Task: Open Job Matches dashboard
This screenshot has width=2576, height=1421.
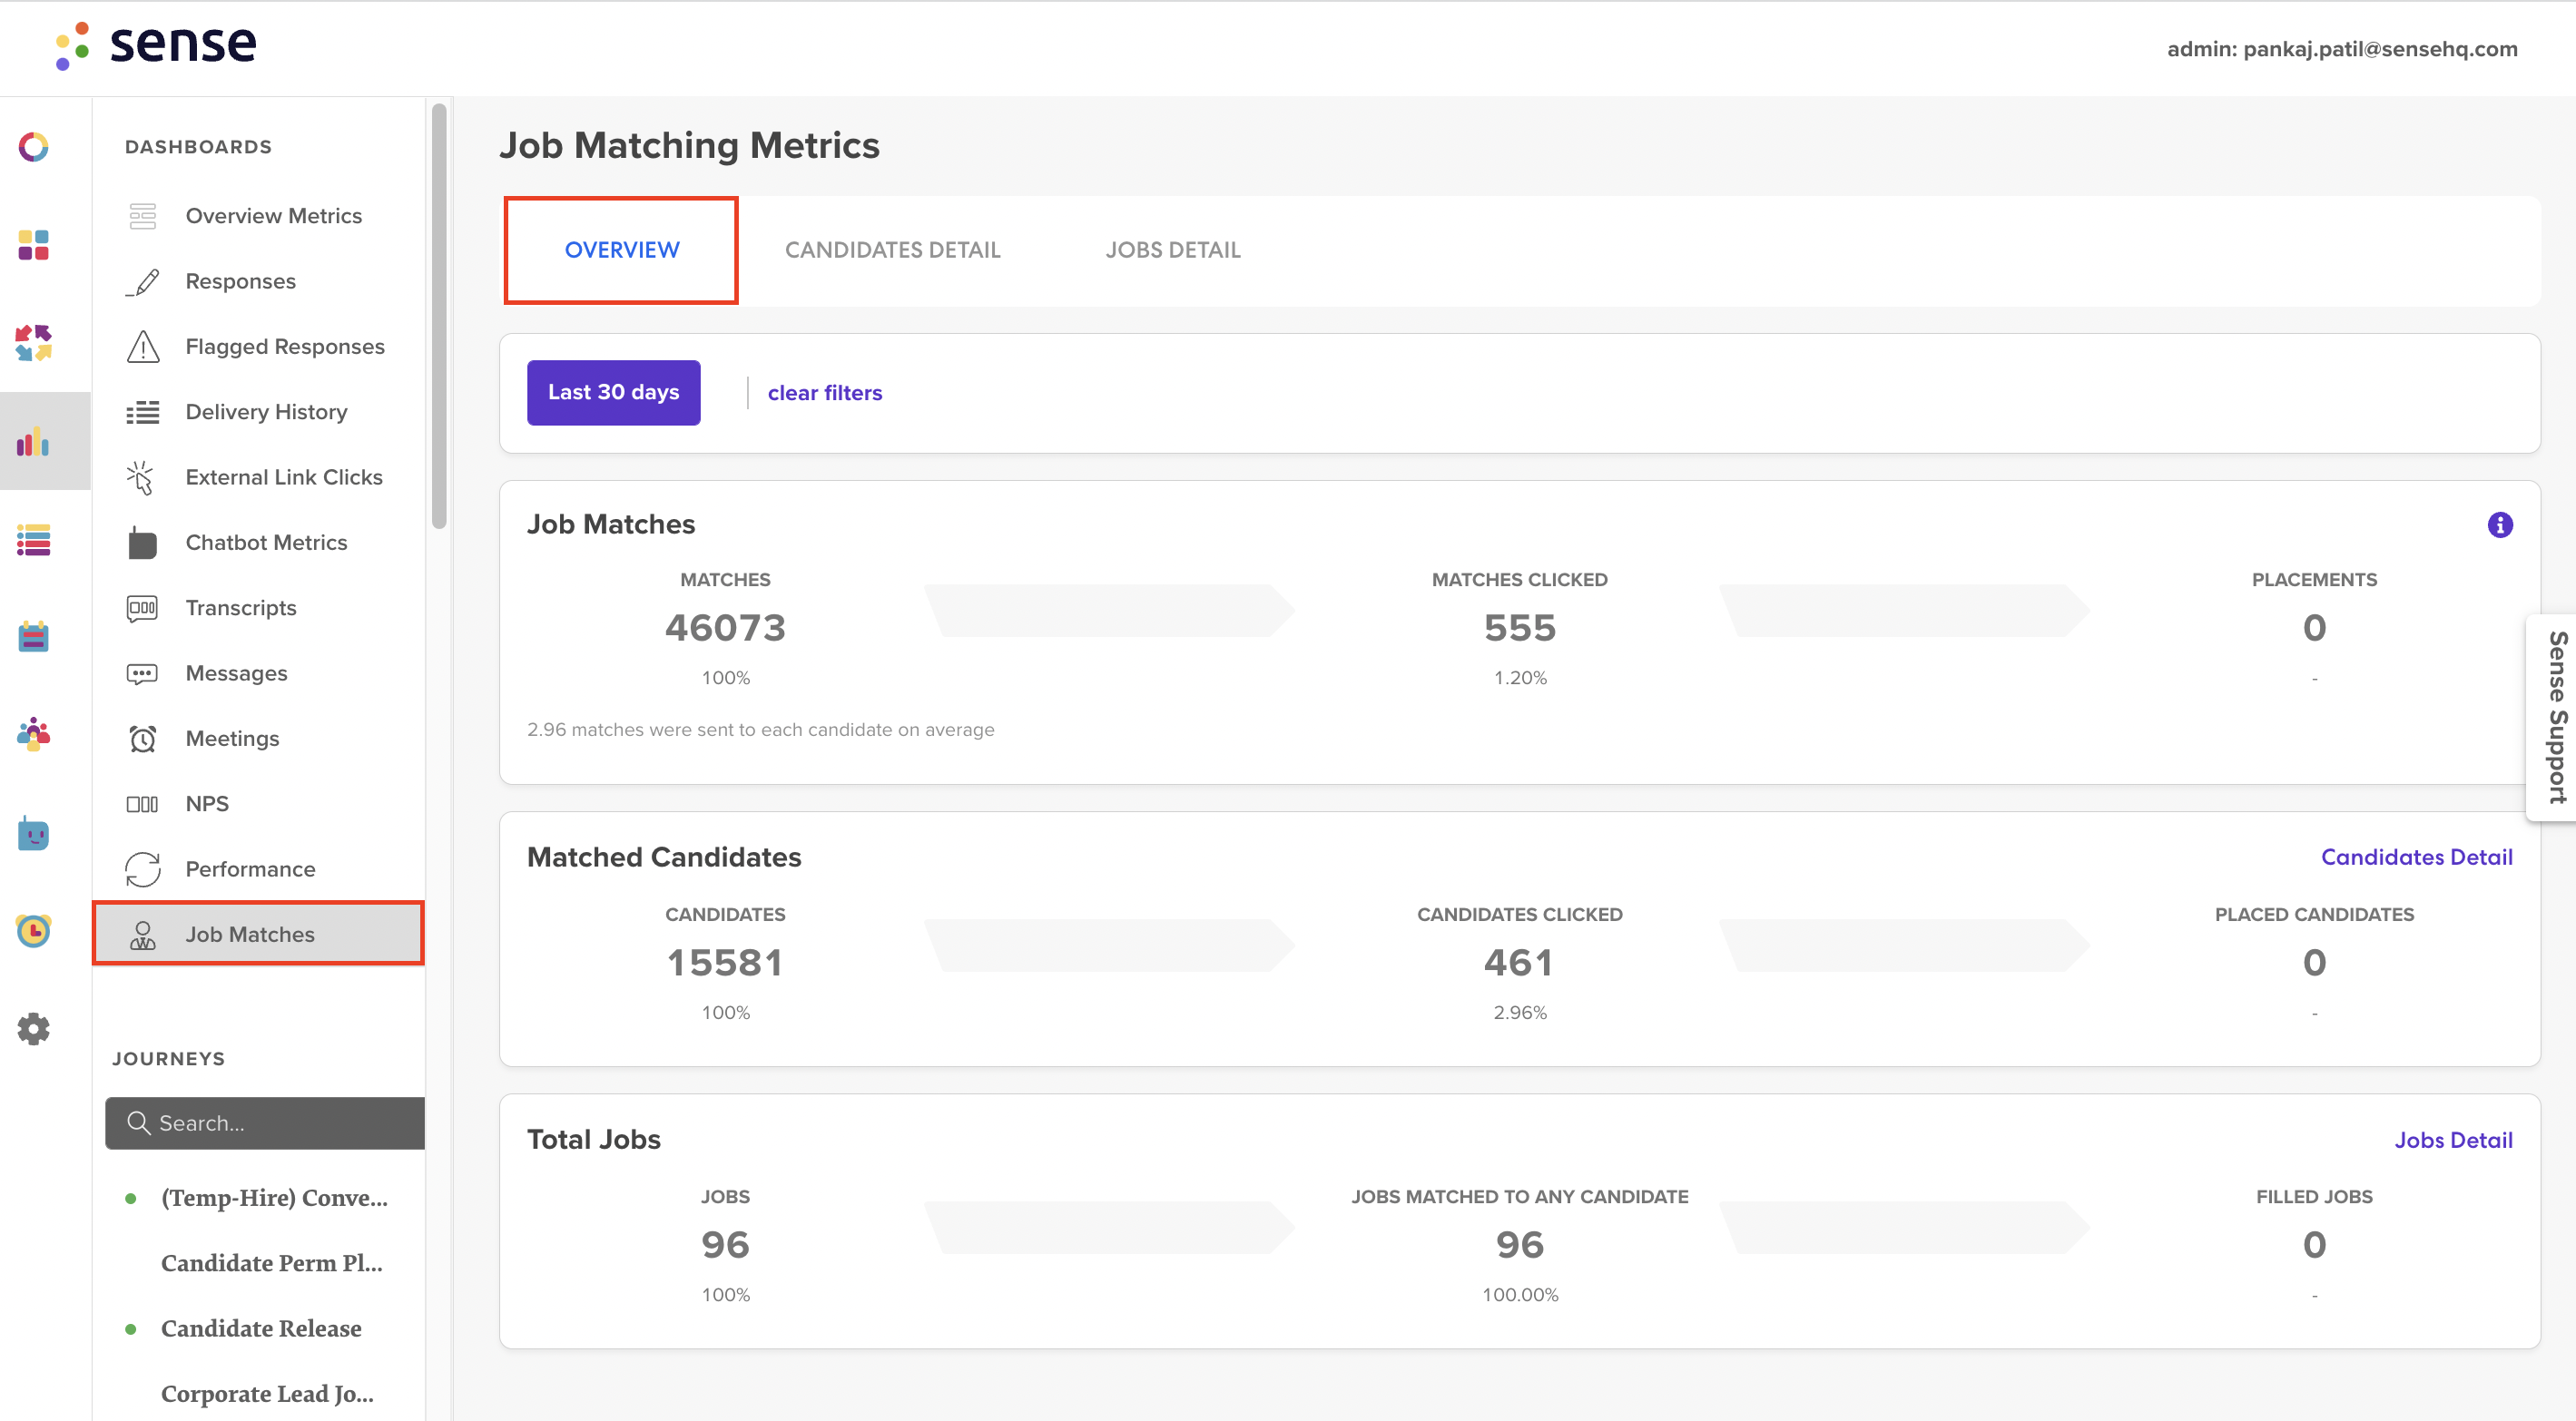Action: point(259,934)
